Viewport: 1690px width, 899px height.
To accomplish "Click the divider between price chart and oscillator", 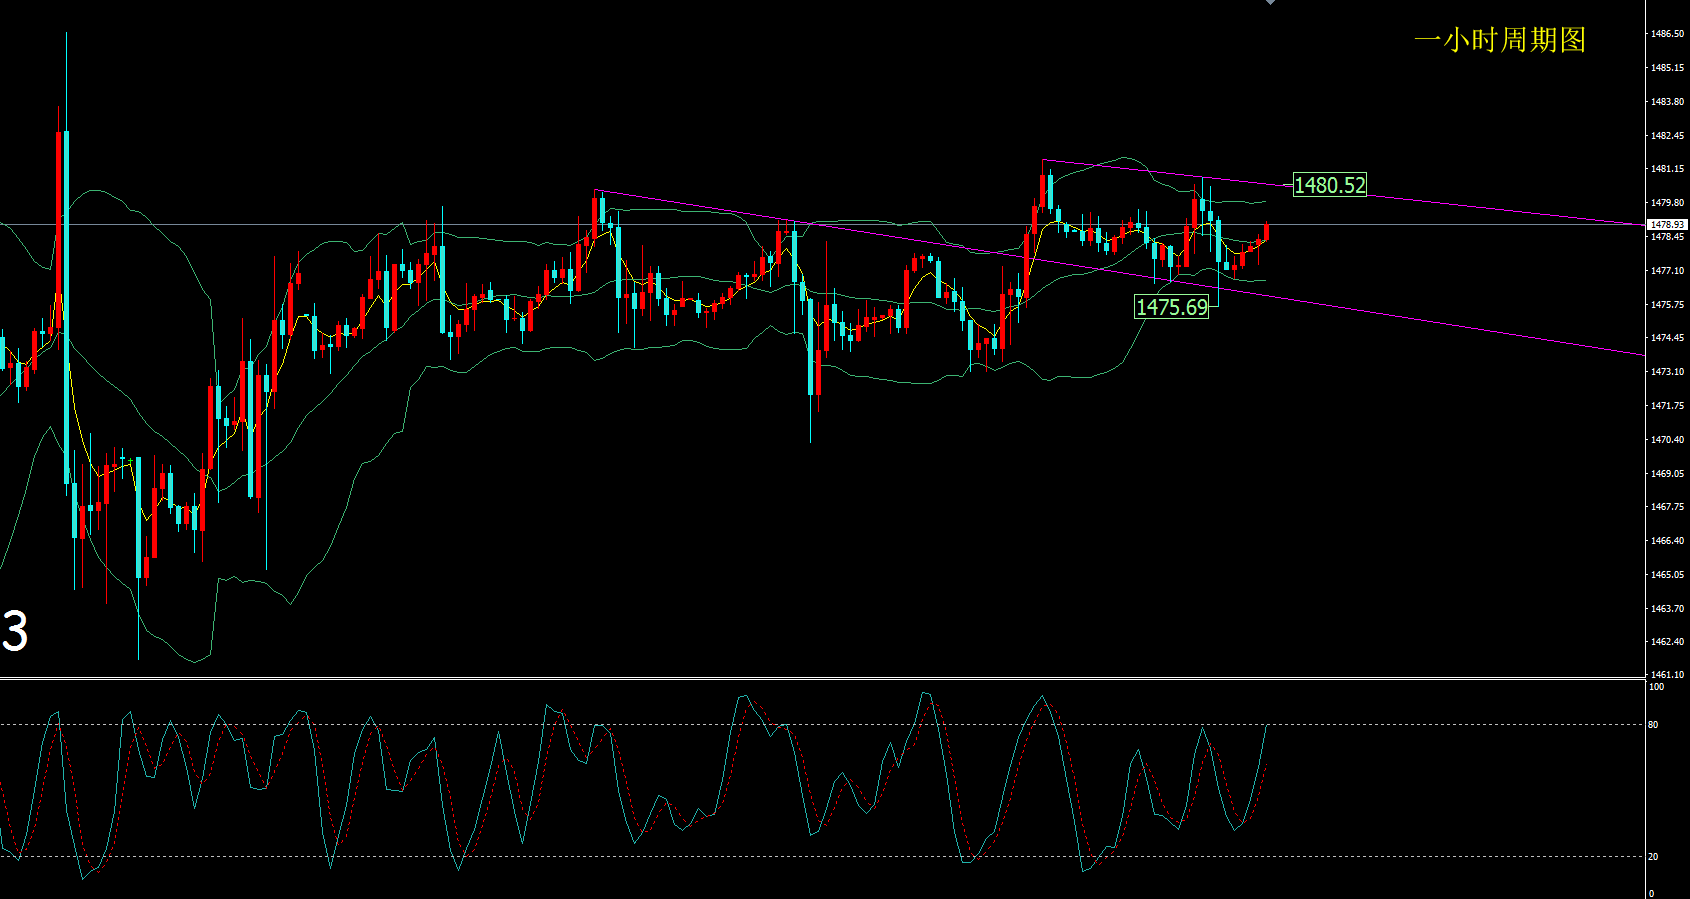I will (822, 679).
